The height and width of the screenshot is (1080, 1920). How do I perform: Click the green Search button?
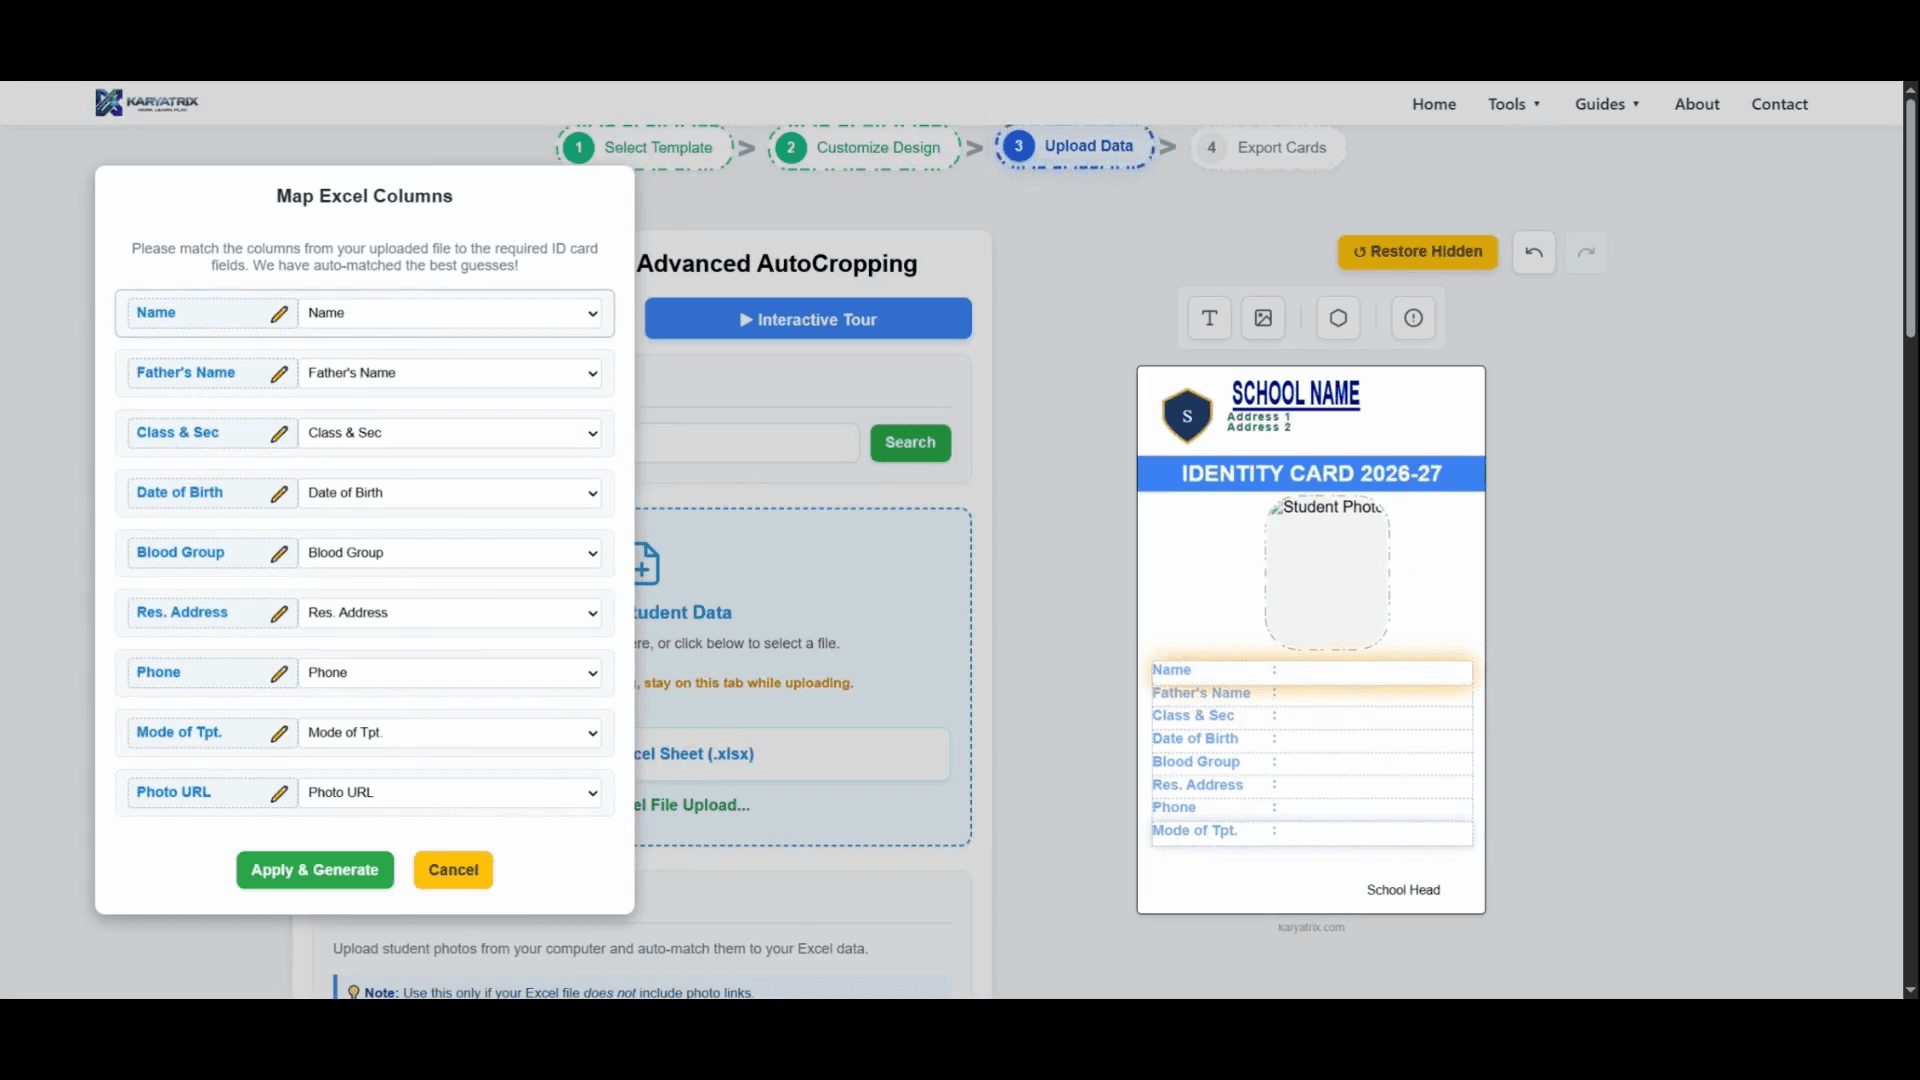click(x=910, y=442)
